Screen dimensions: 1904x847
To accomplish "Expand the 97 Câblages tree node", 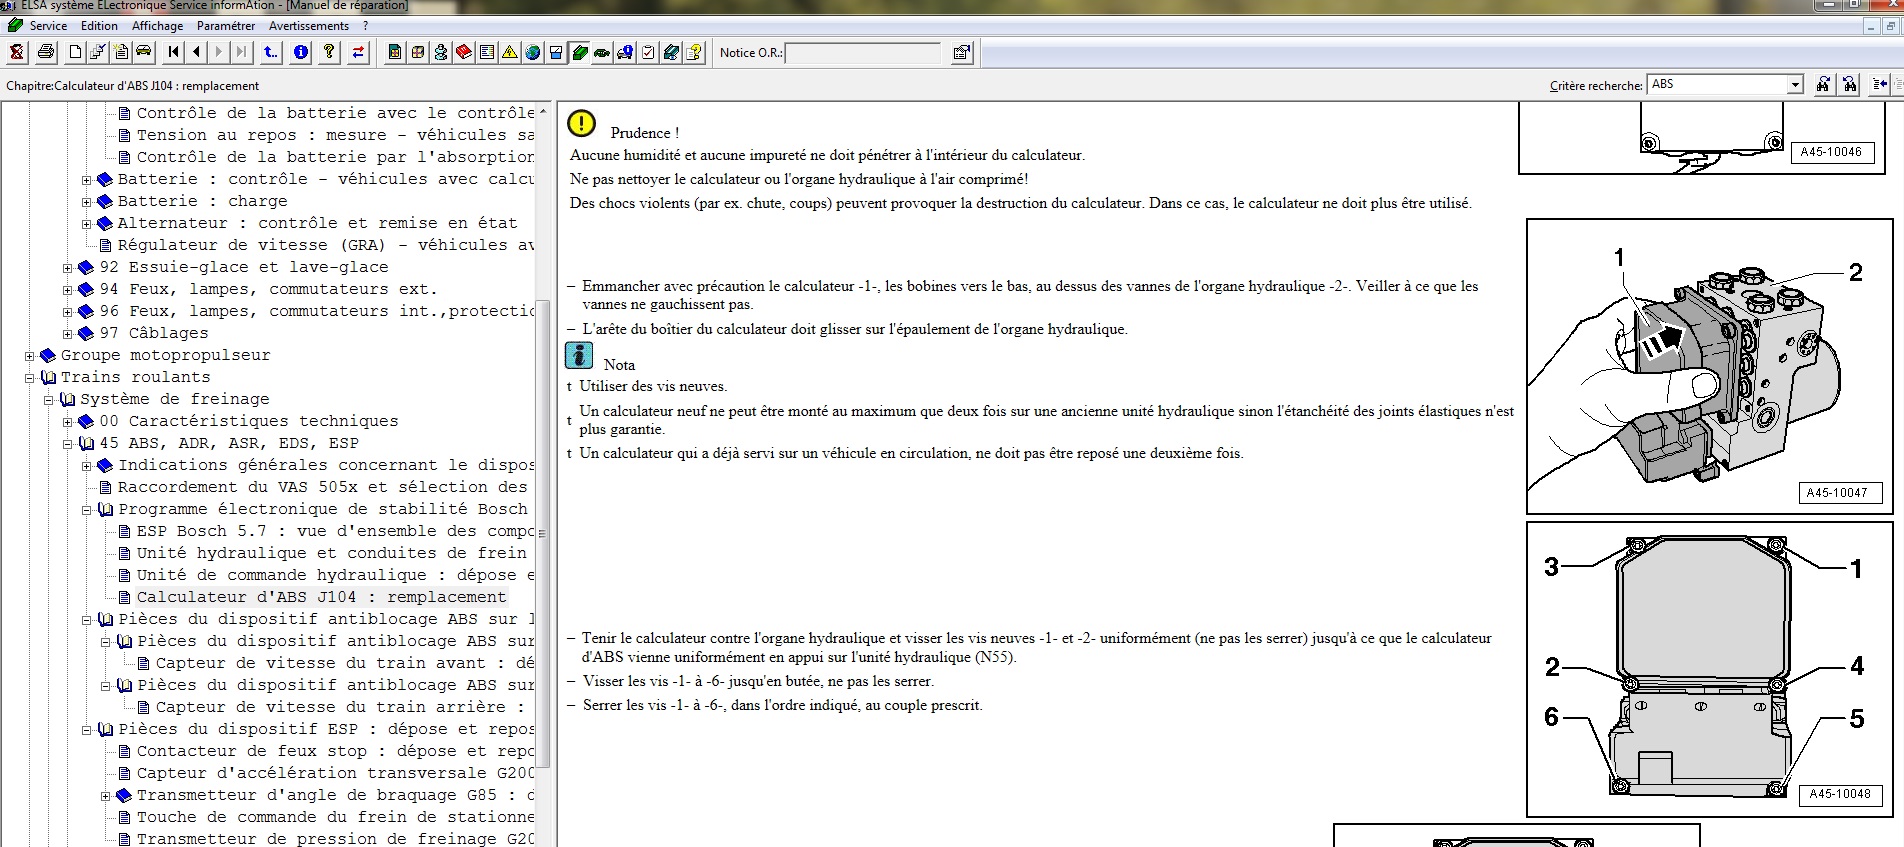I will click(x=68, y=334).
